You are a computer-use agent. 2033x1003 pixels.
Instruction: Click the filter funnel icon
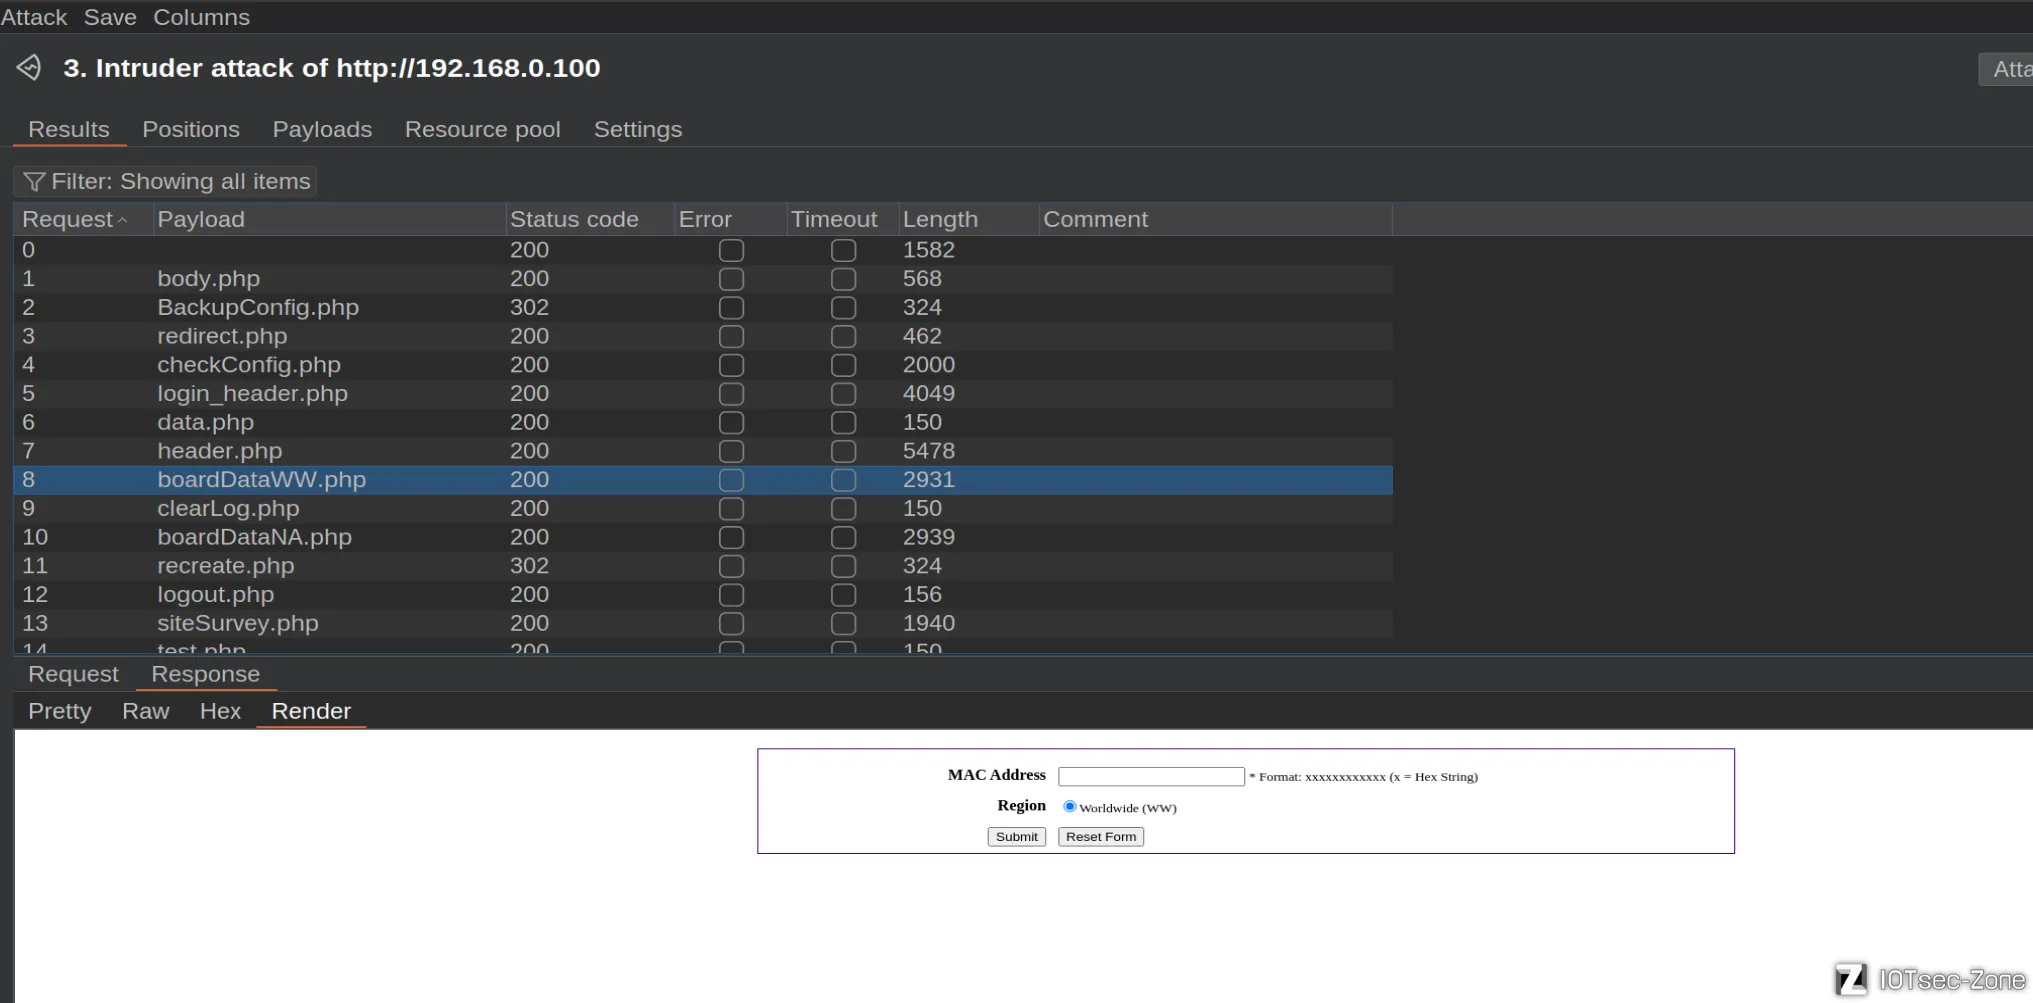pos(34,182)
